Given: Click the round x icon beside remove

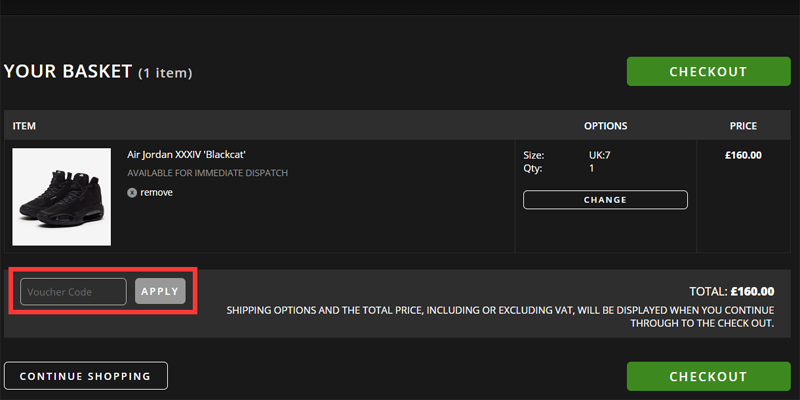Looking at the screenshot, I should [132, 193].
